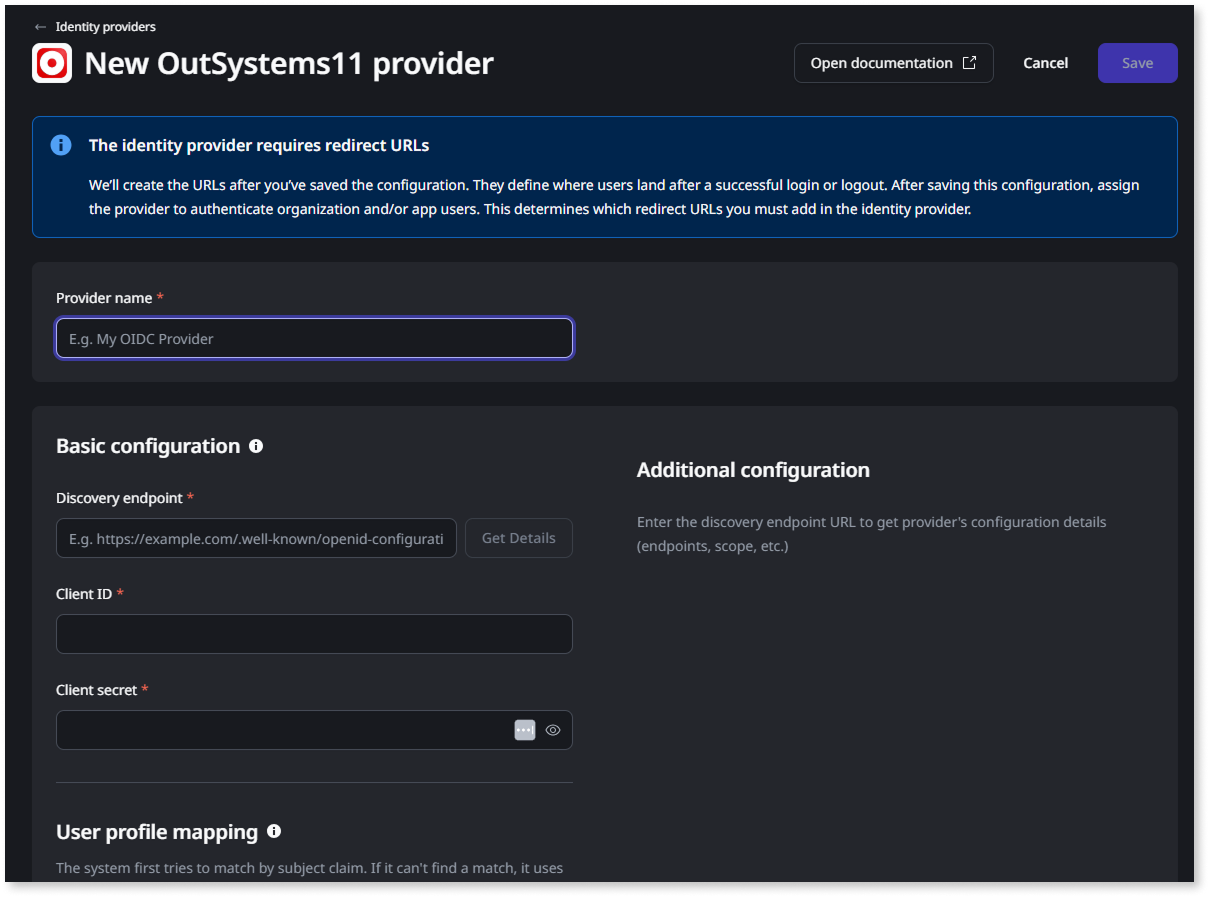Click the 'Client secret' label
Viewport: 1209px width, 897px height.
(x=96, y=690)
